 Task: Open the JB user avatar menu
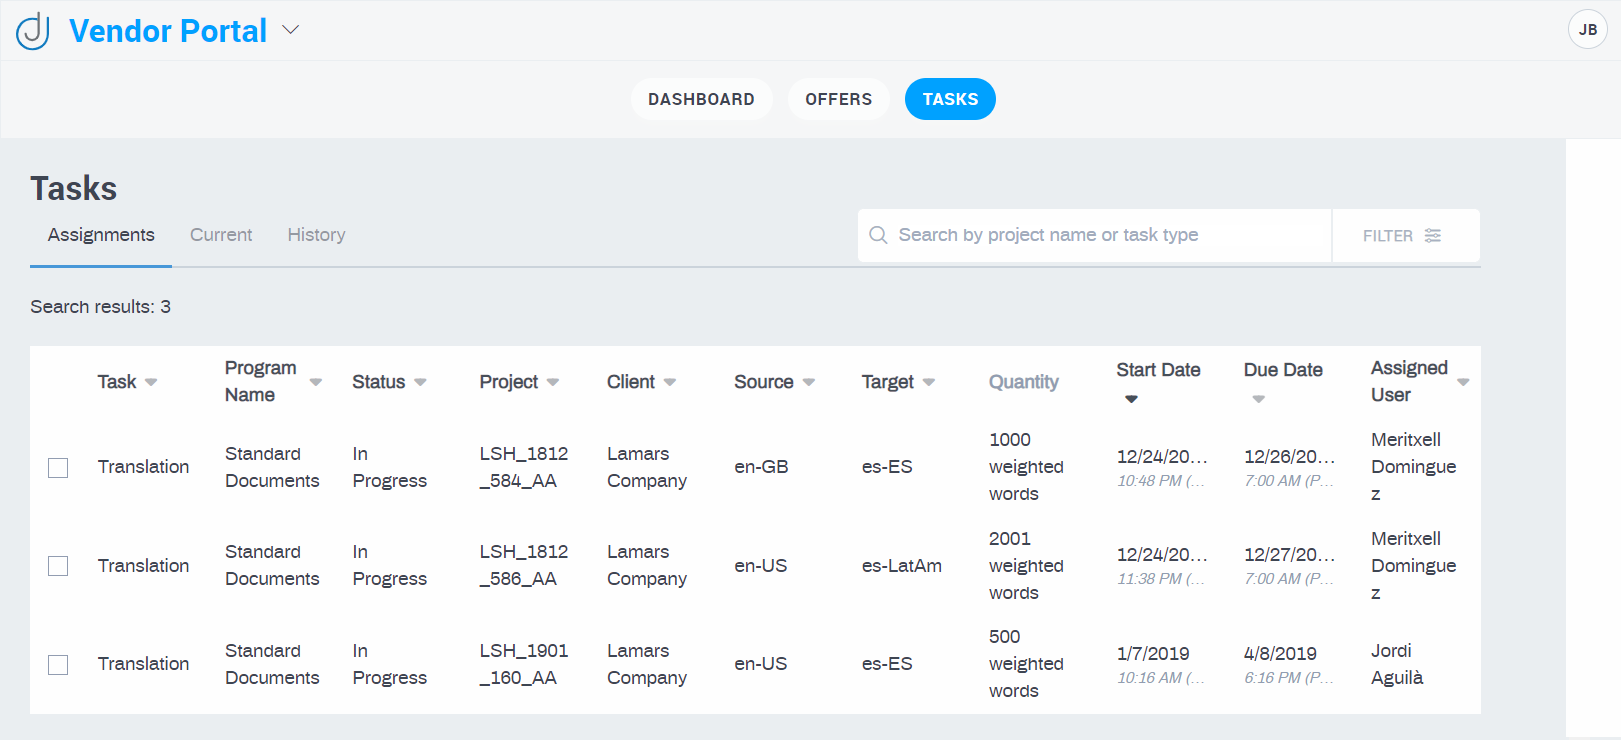click(1587, 30)
